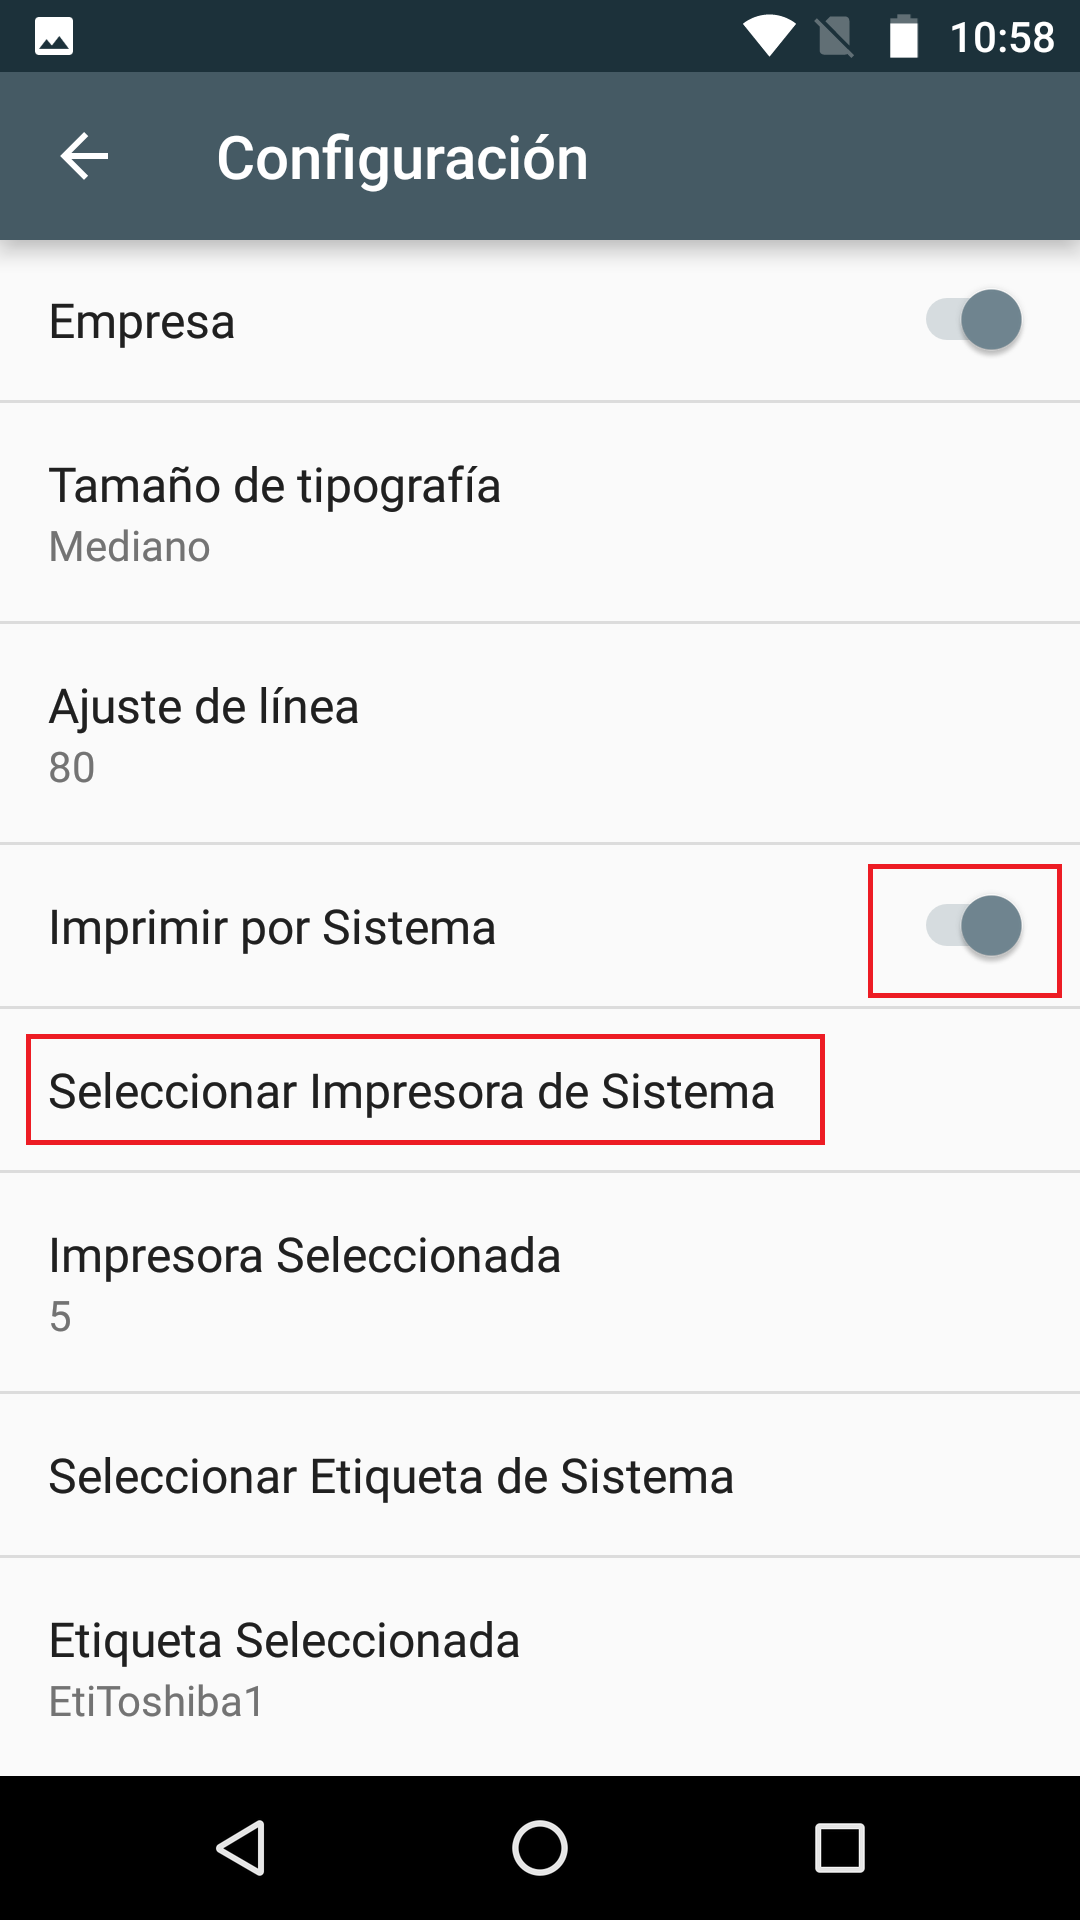This screenshot has width=1080, height=1920.
Task: Tap the back arrow in the header
Action: [x=84, y=157]
